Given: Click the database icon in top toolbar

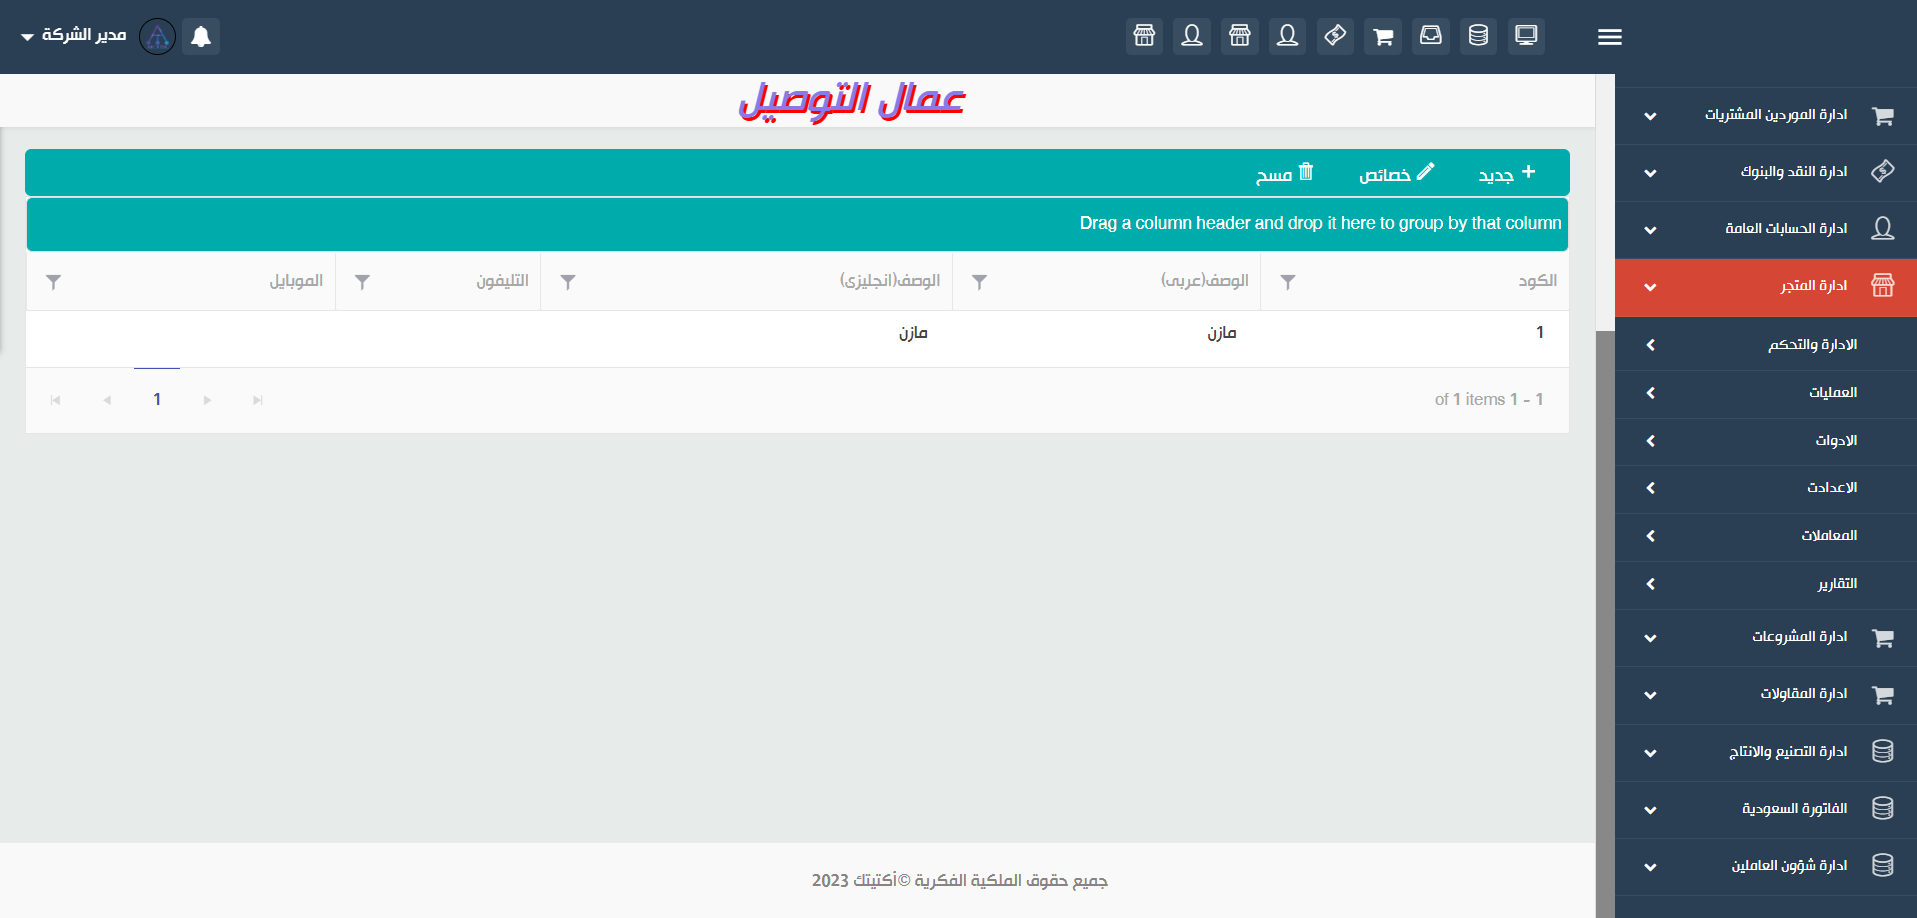Looking at the screenshot, I should [1478, 36].
